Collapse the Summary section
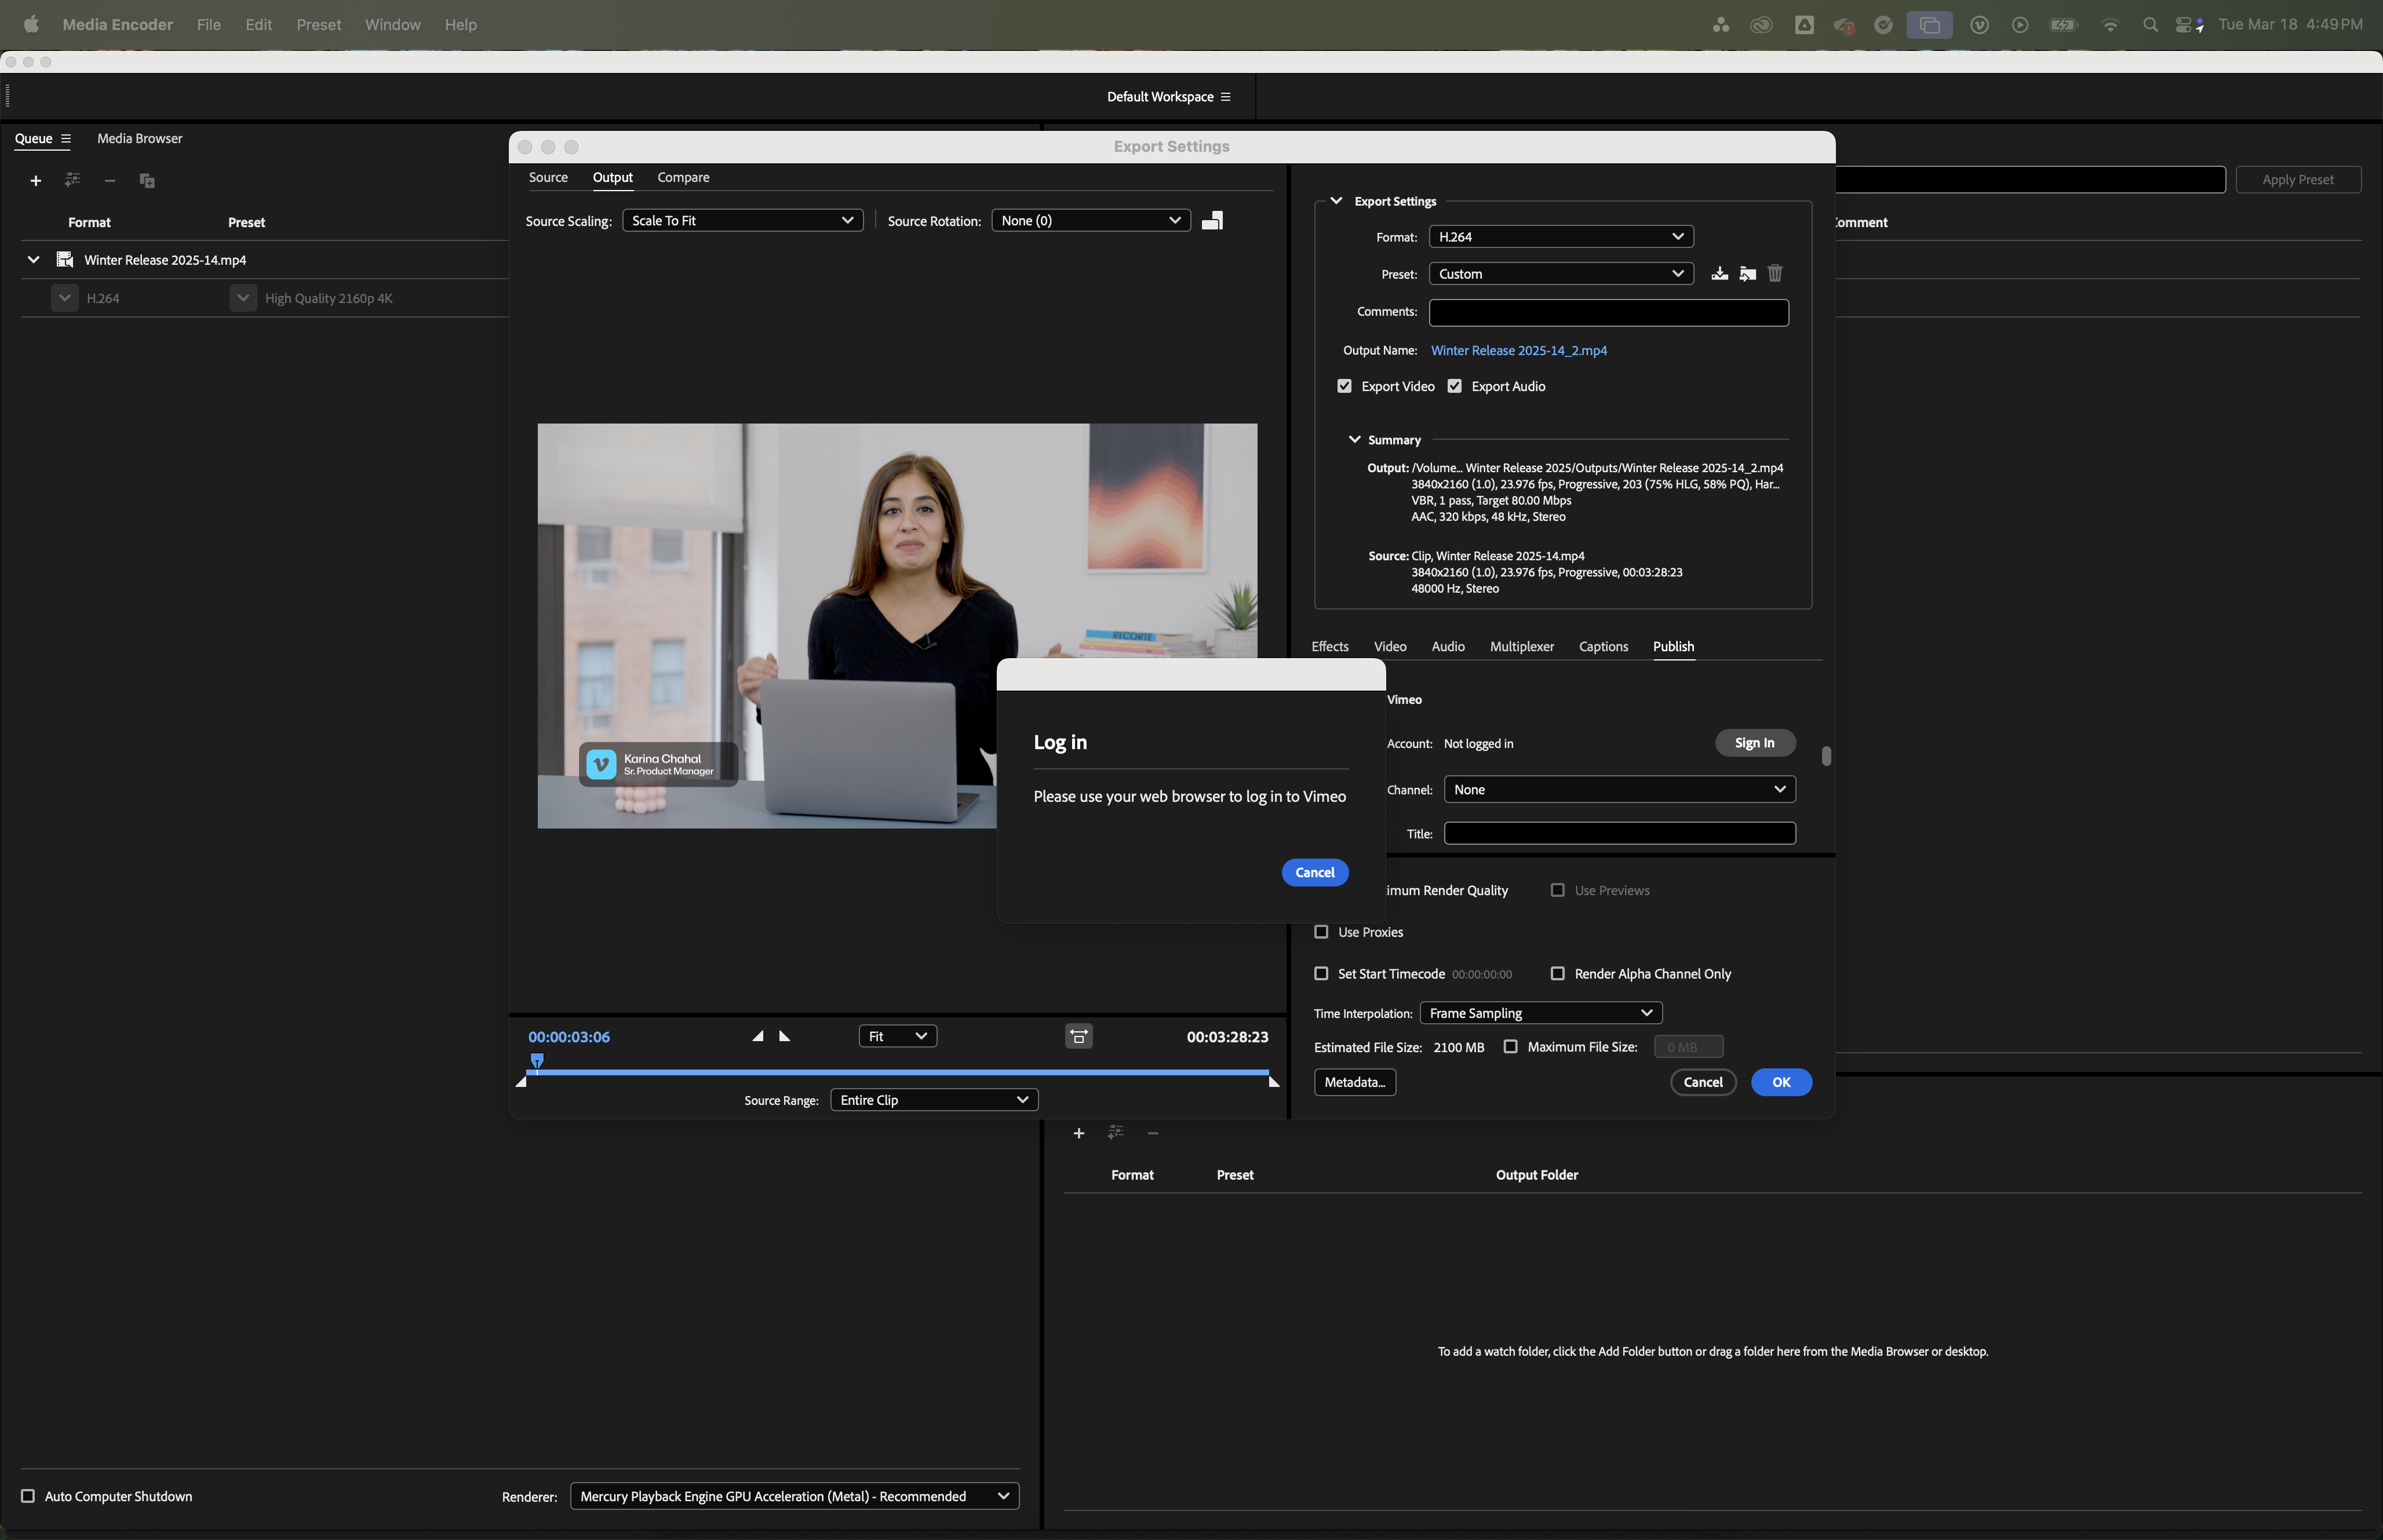 pyautogui.click(x=1355, y=440)
